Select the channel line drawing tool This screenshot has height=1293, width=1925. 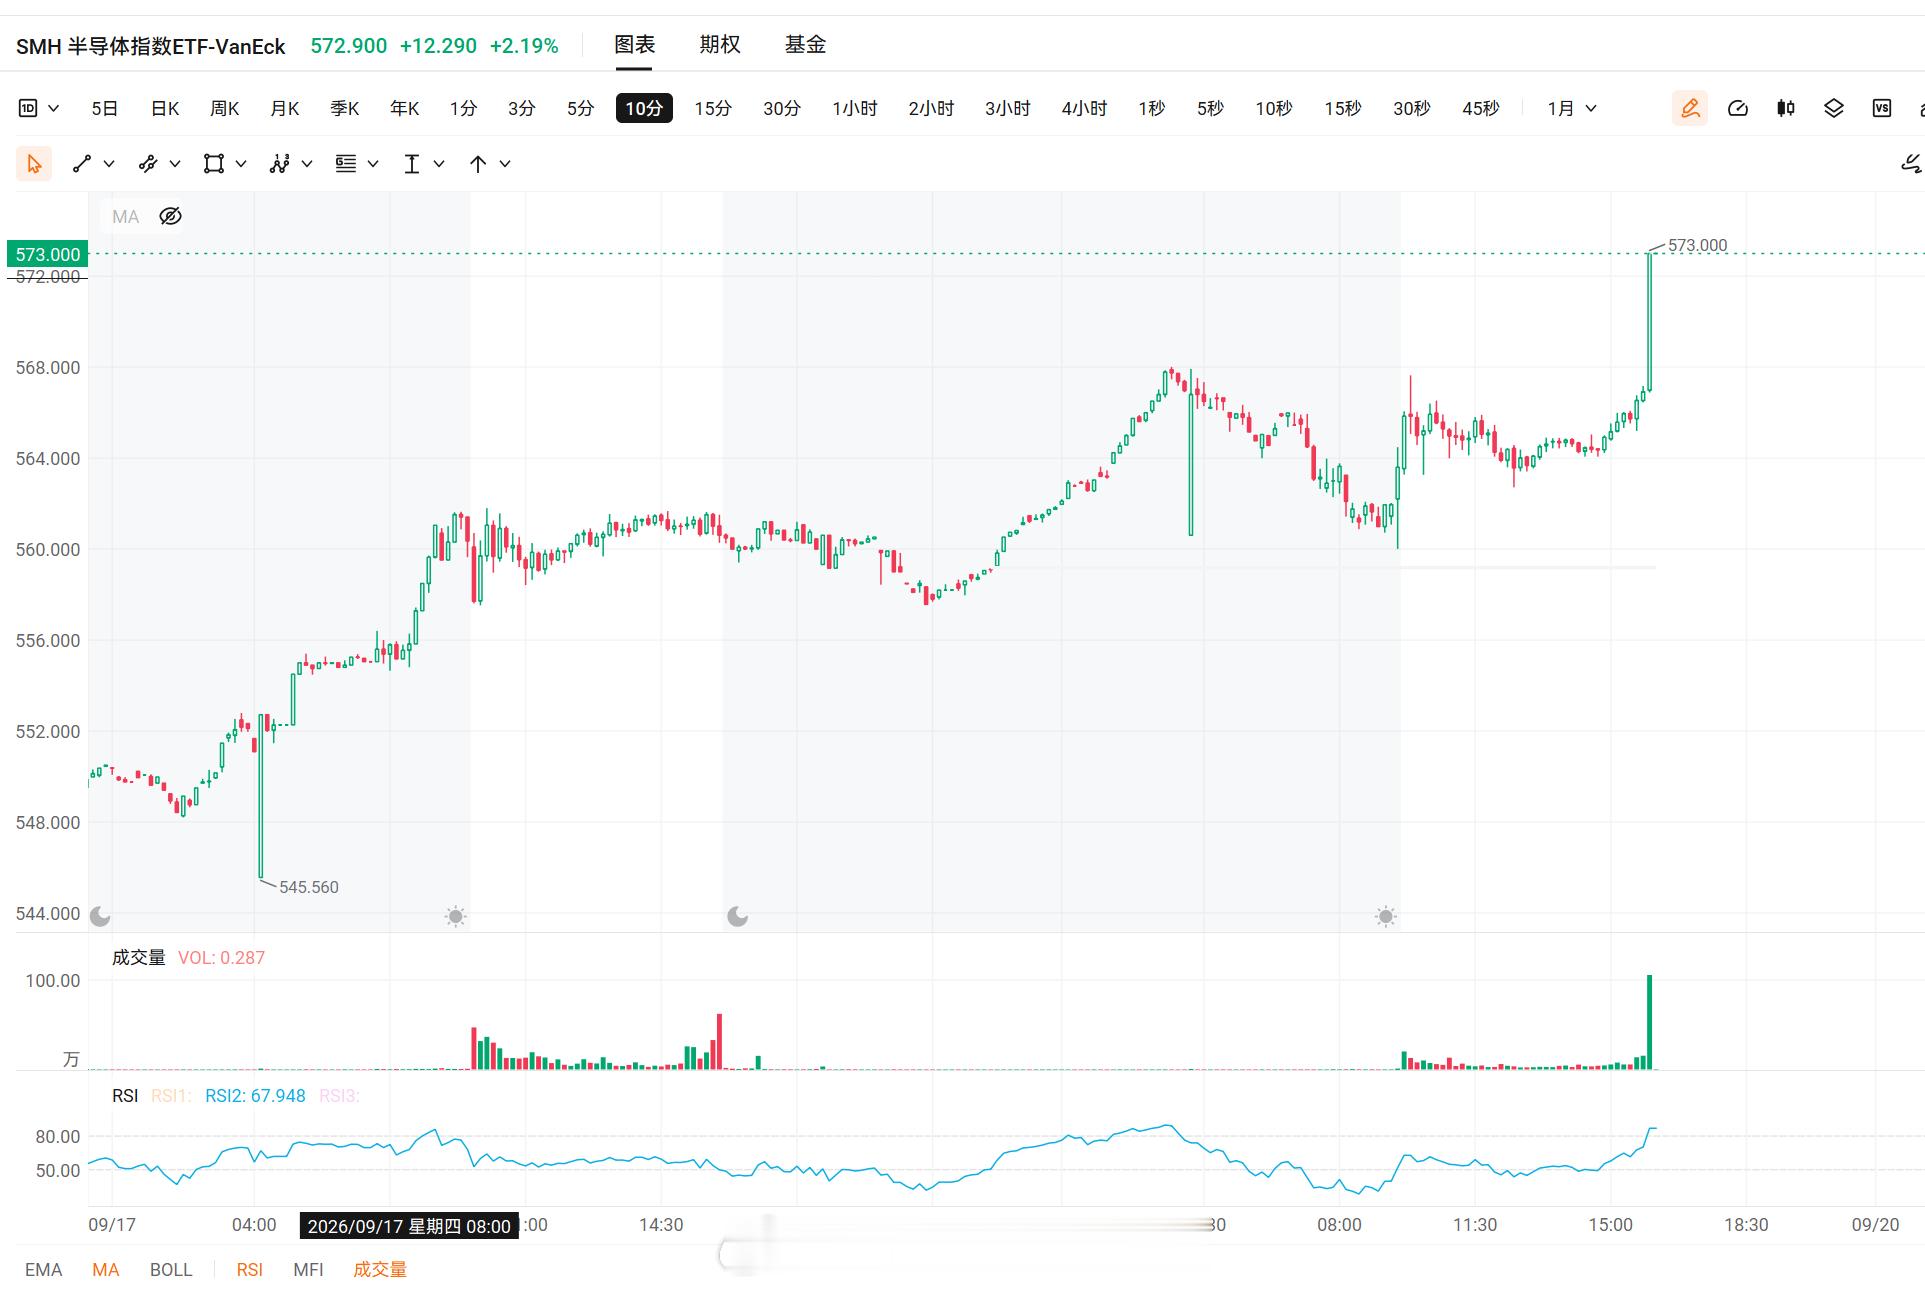tap(148, 164)
